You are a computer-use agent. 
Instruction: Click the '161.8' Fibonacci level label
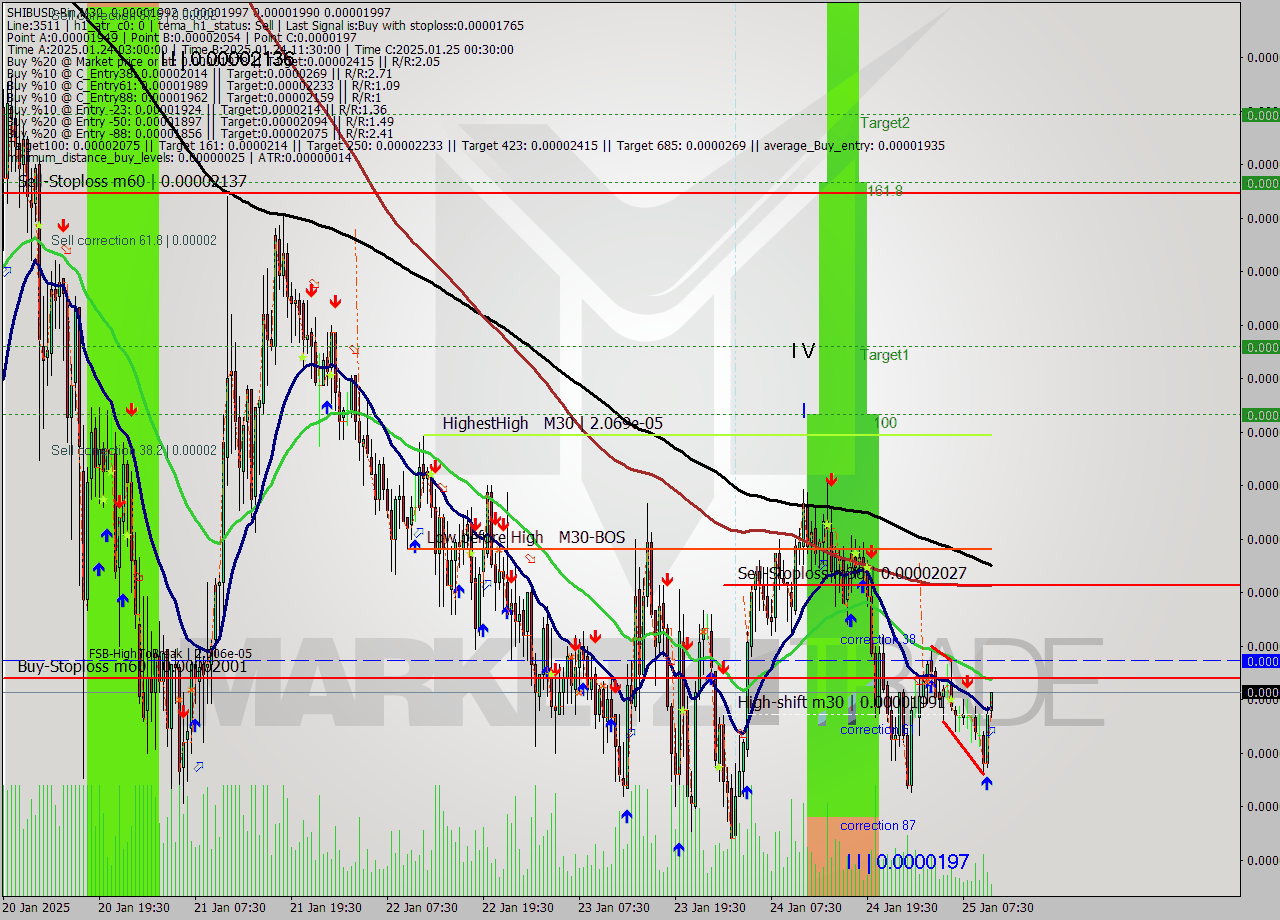[x=884, y=190]
